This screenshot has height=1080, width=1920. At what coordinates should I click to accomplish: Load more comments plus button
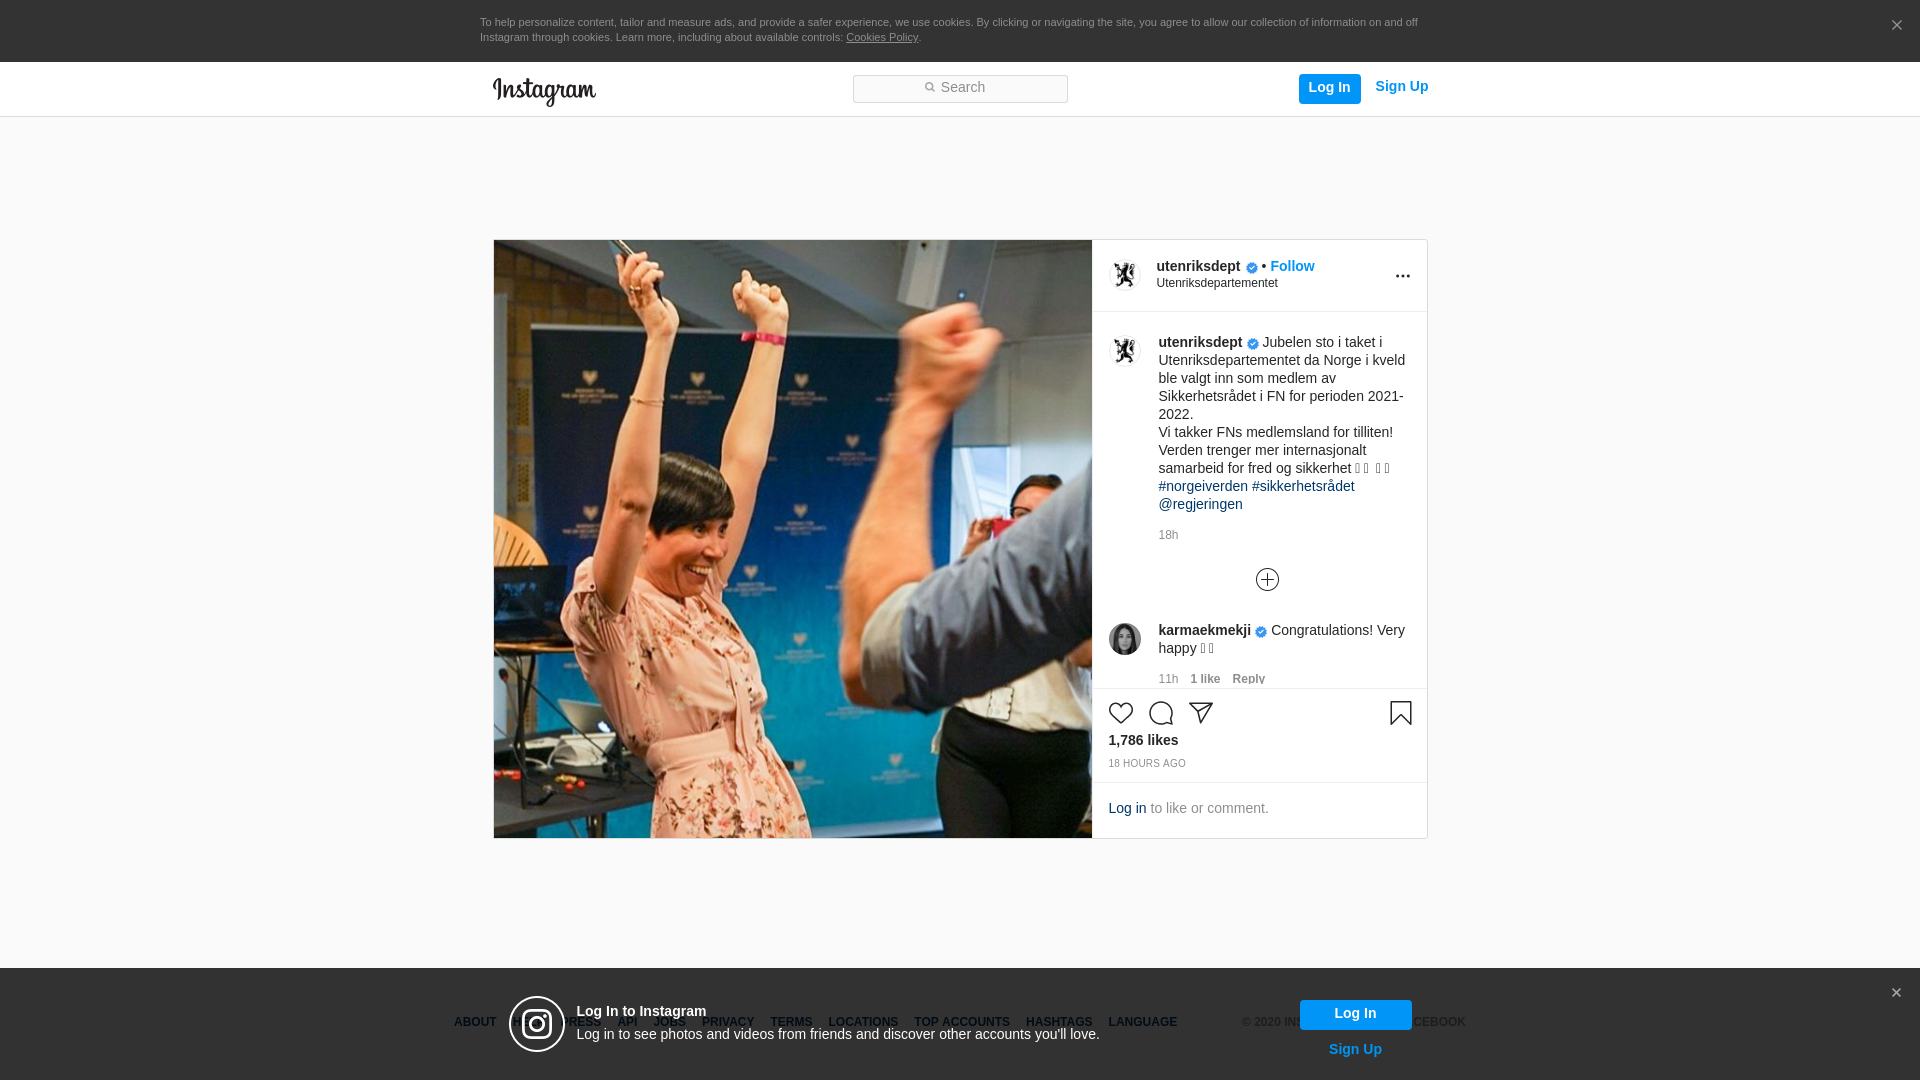pos(1267,580)
